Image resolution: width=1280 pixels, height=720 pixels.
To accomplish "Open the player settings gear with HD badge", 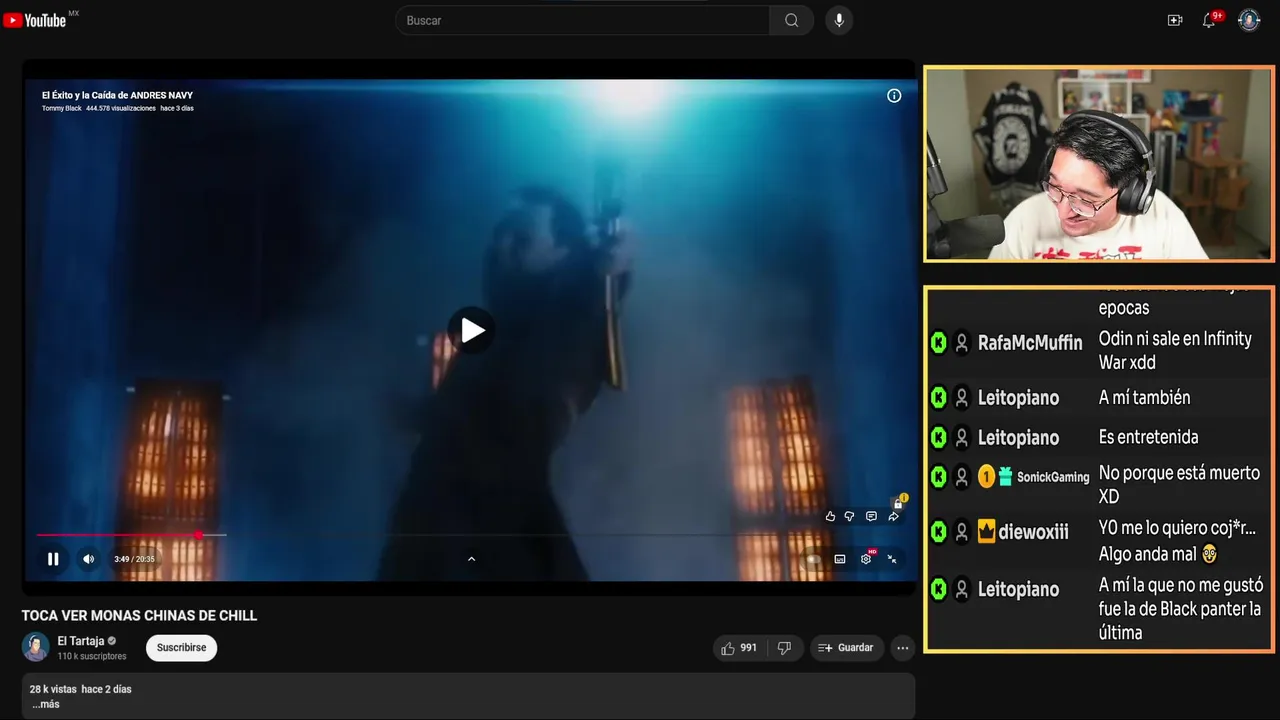I will click(x=867, y=558).
